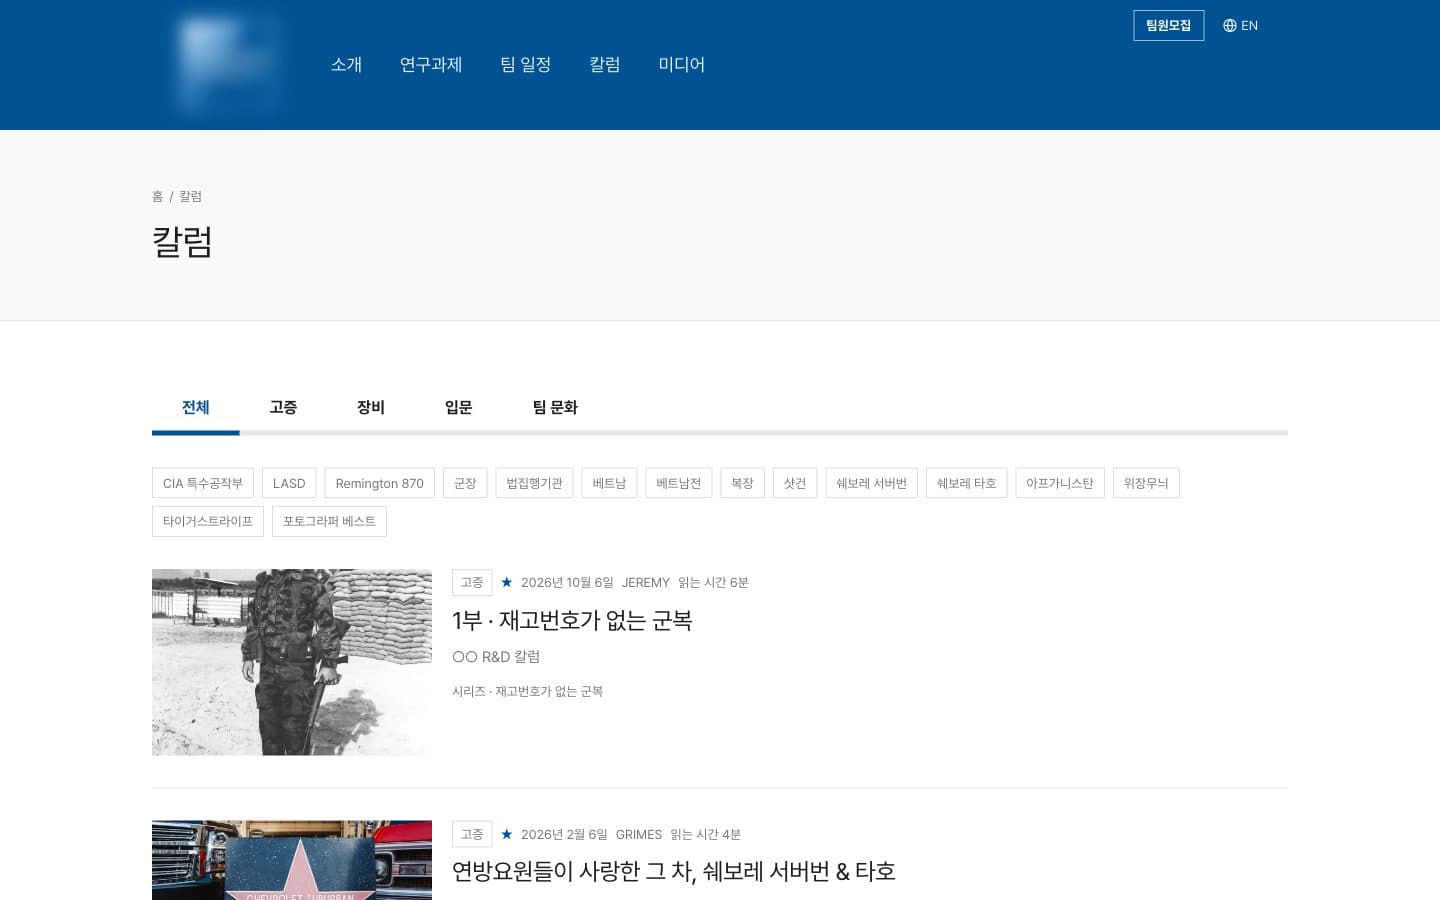Select the 타이거스트라이프 tag
The width and height of the screenshot is (1440, 900).
208,521
